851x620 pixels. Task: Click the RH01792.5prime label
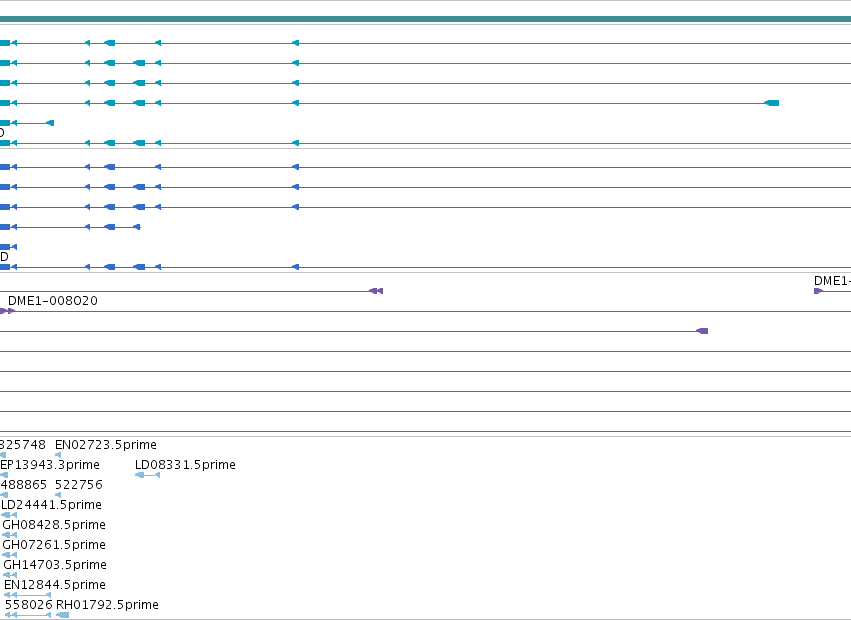tap(107, 605)
